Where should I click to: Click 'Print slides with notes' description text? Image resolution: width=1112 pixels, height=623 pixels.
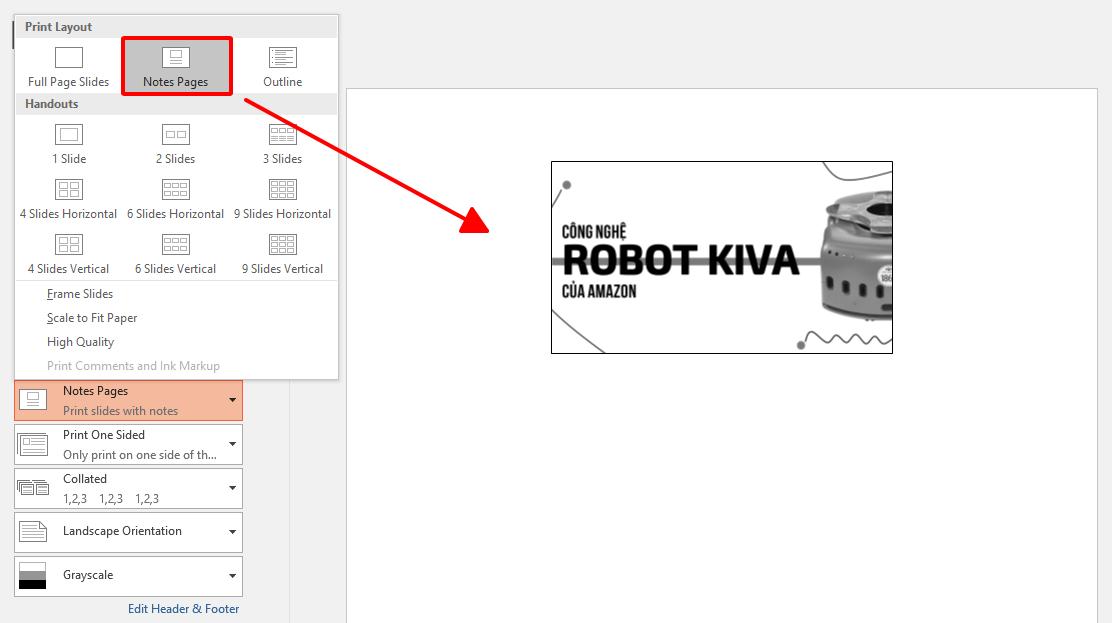121,411
